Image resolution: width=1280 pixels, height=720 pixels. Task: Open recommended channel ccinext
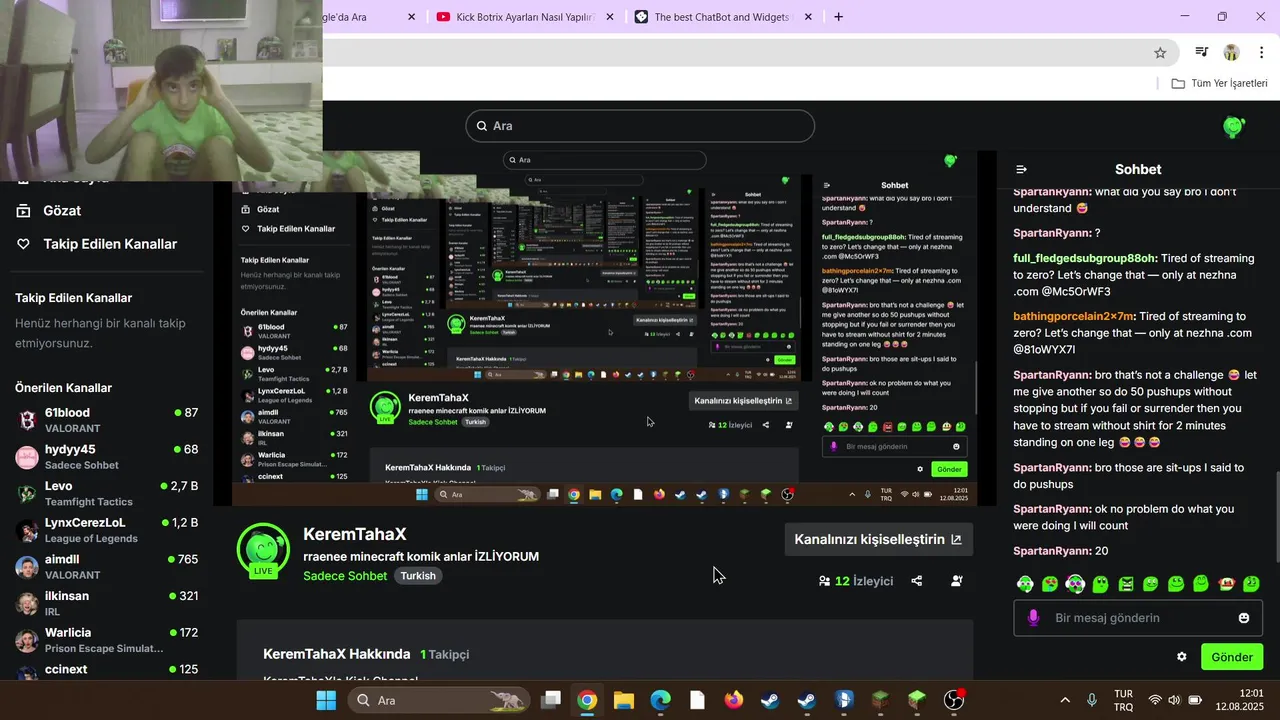pyautogui.click(x=107, y=670)
